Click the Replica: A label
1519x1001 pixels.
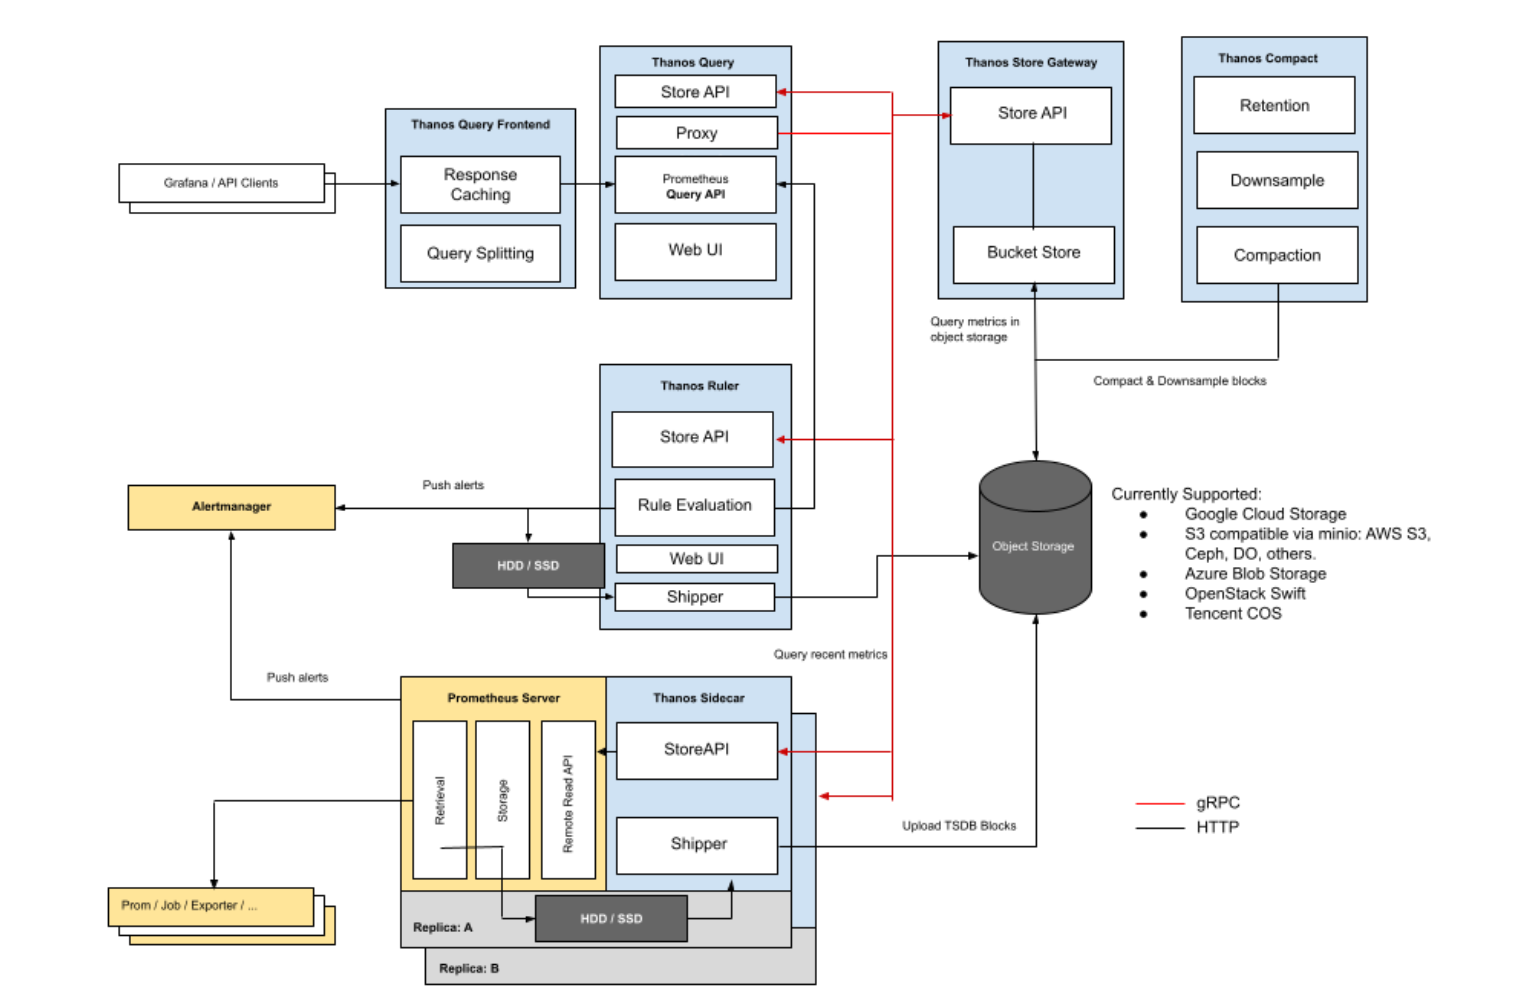pyautogui.click(x=443, y=927)
